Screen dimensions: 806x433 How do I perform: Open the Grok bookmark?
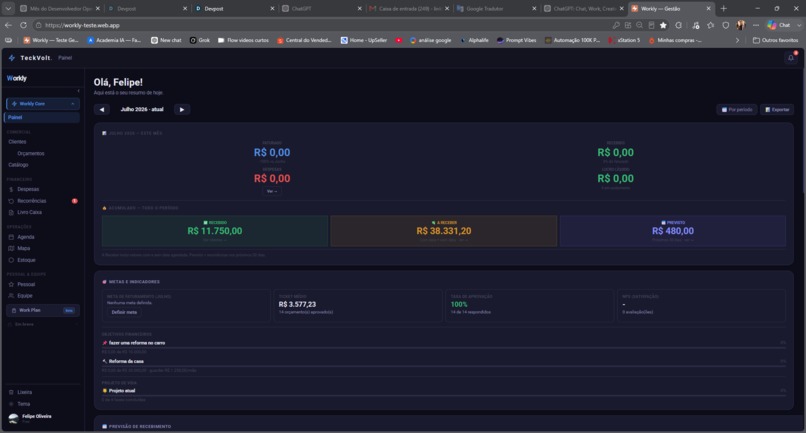(199, 40)
